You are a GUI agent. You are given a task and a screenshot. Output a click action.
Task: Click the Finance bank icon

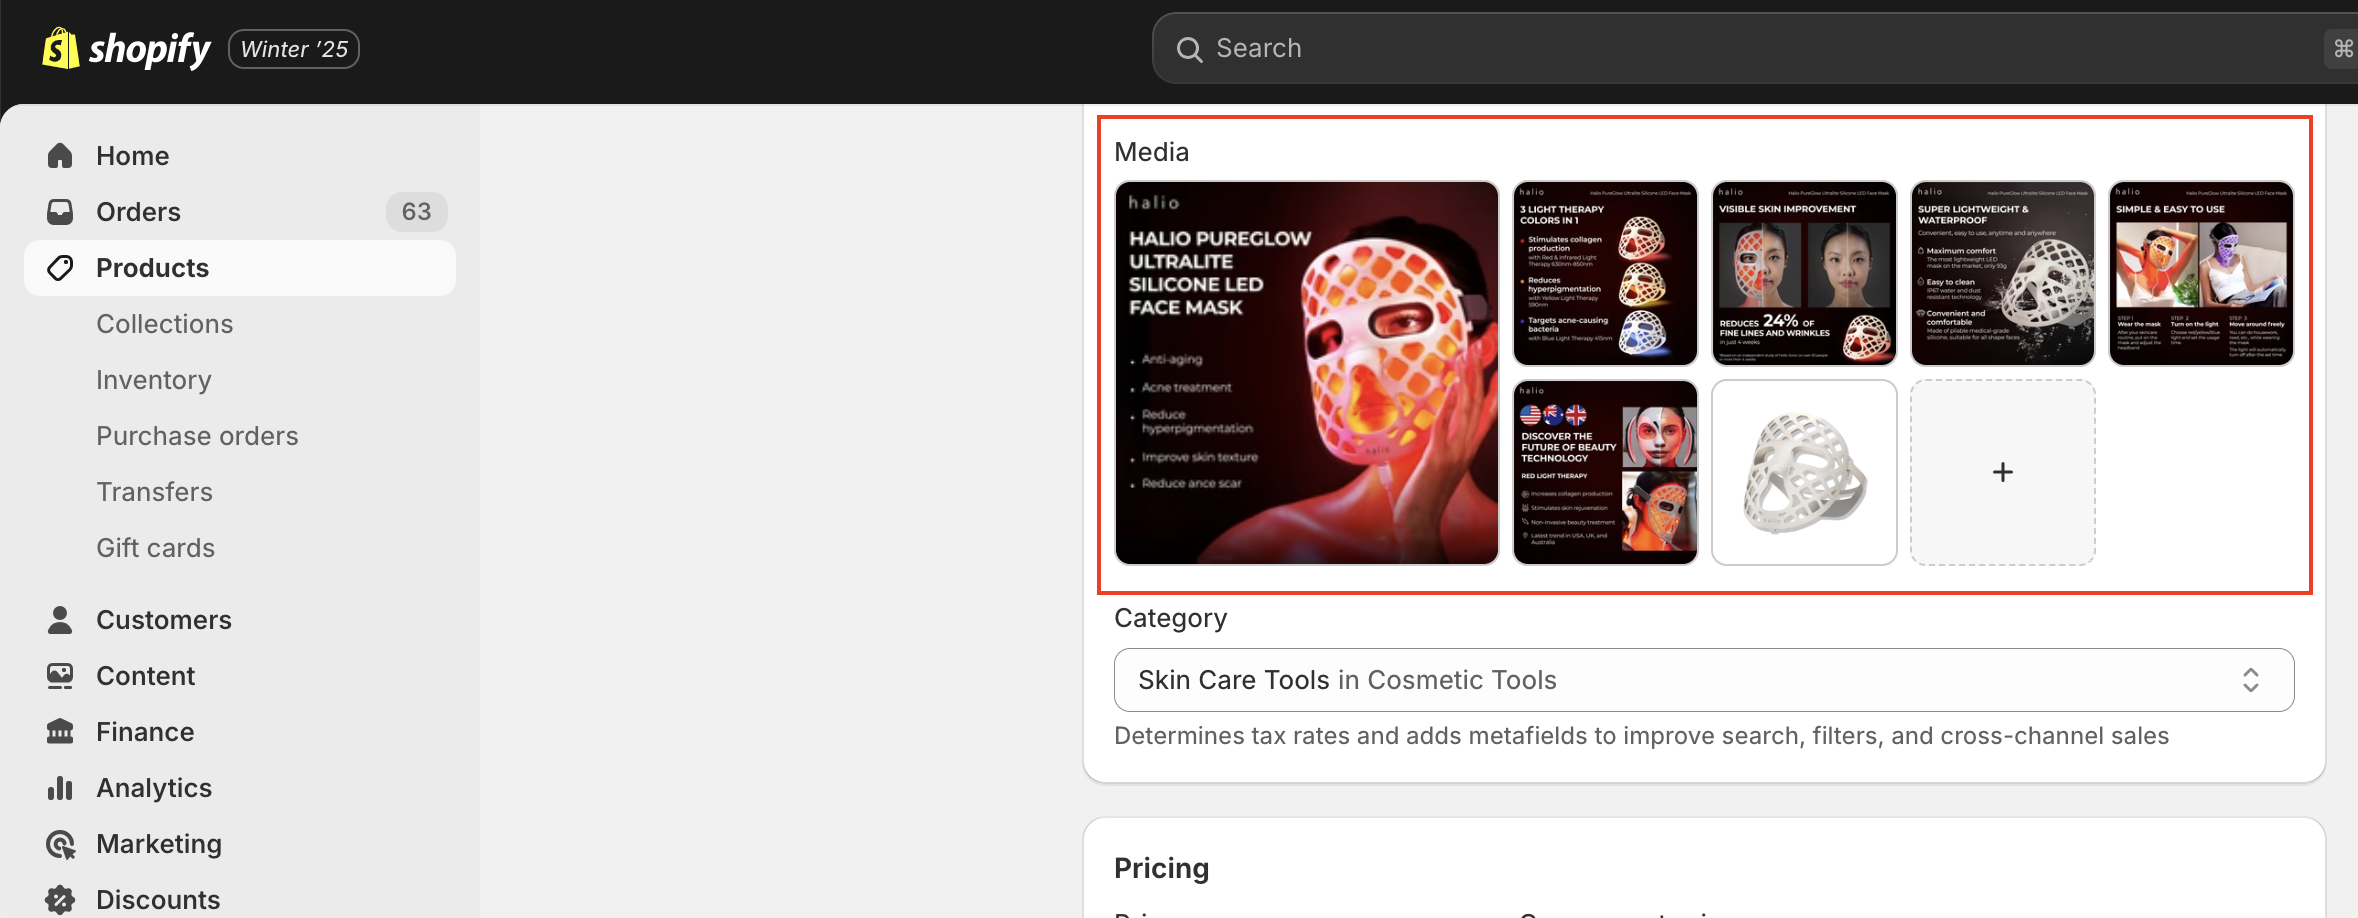pos(60,732)
